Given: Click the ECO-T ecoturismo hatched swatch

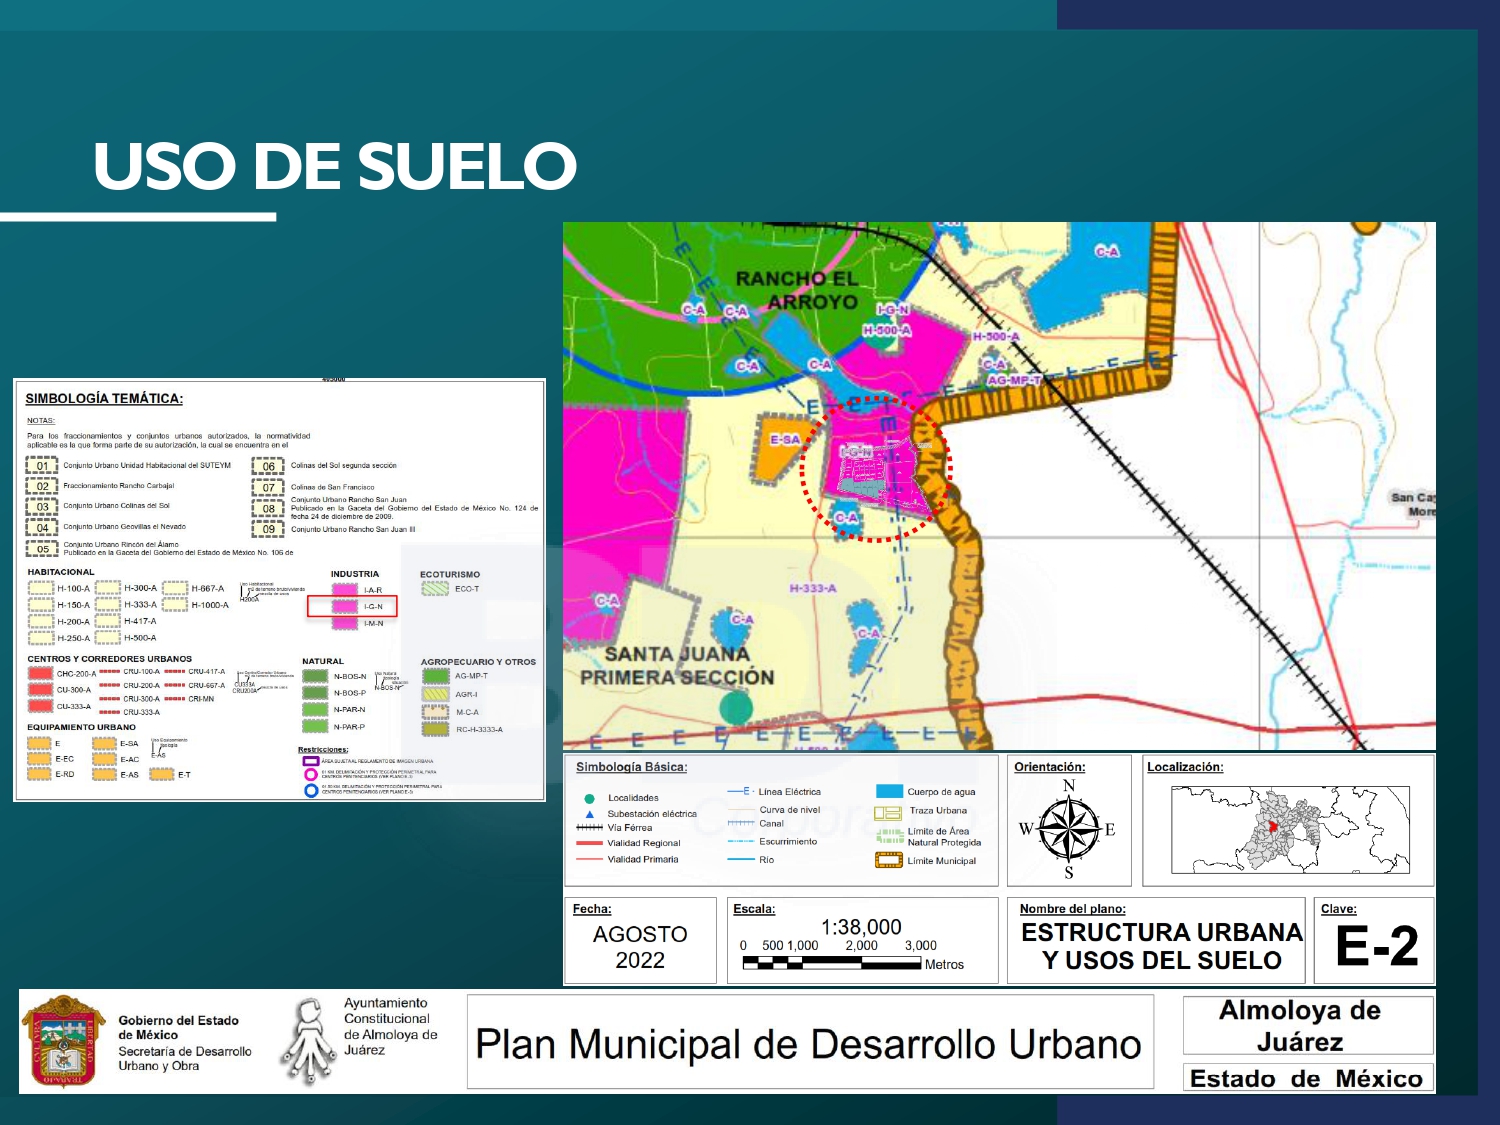Looking at the screenshot, I should [x=435, y=589].
